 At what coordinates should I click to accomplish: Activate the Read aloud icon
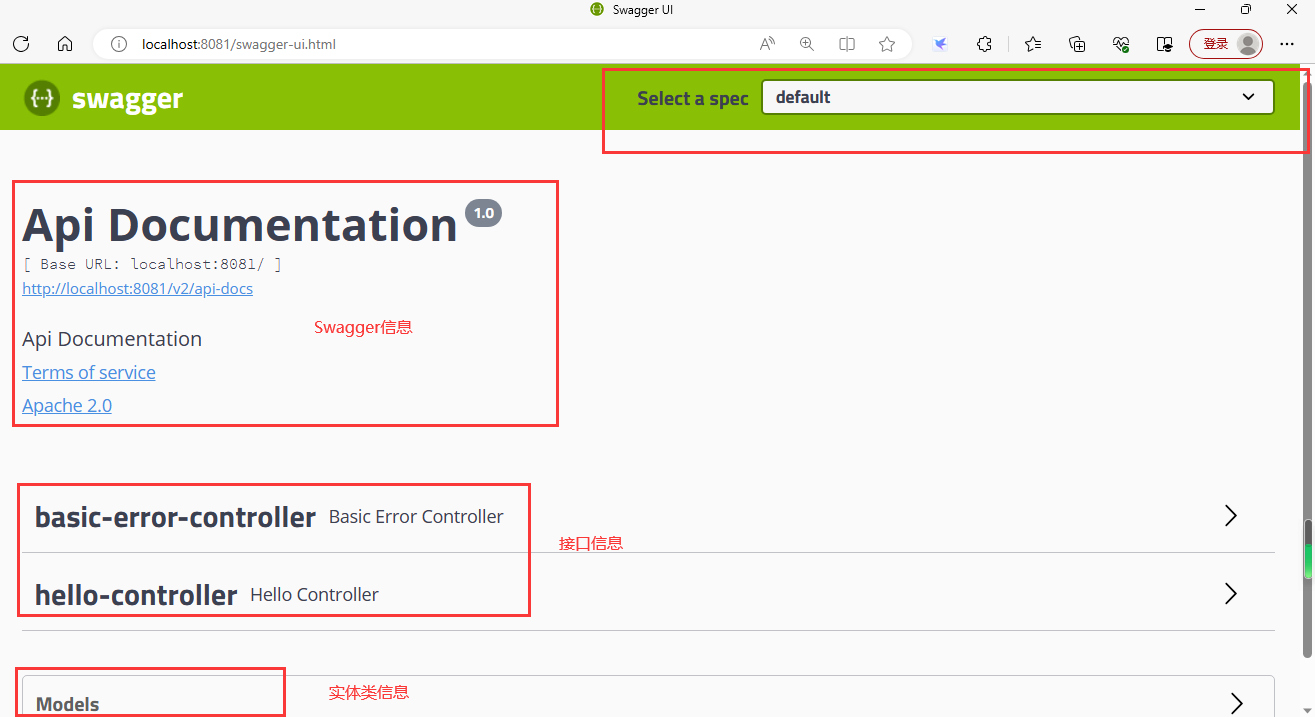pyautogui.click(x=767, y=44)
